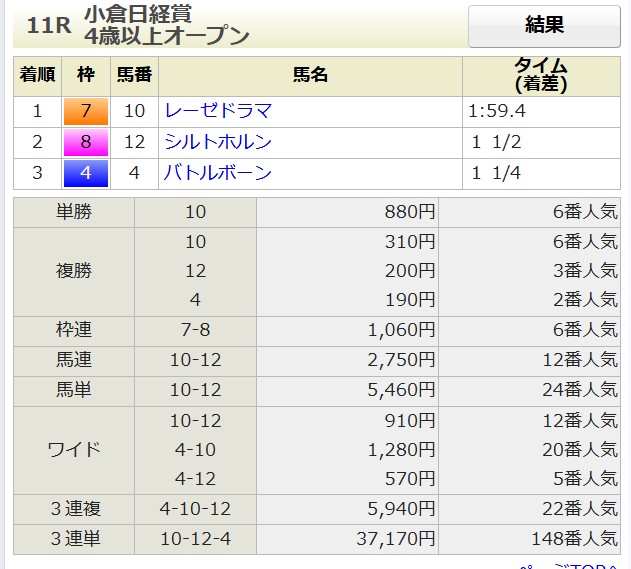
Task: Click the 小倉日経賞 race title
Action: [x=139, y=14]
